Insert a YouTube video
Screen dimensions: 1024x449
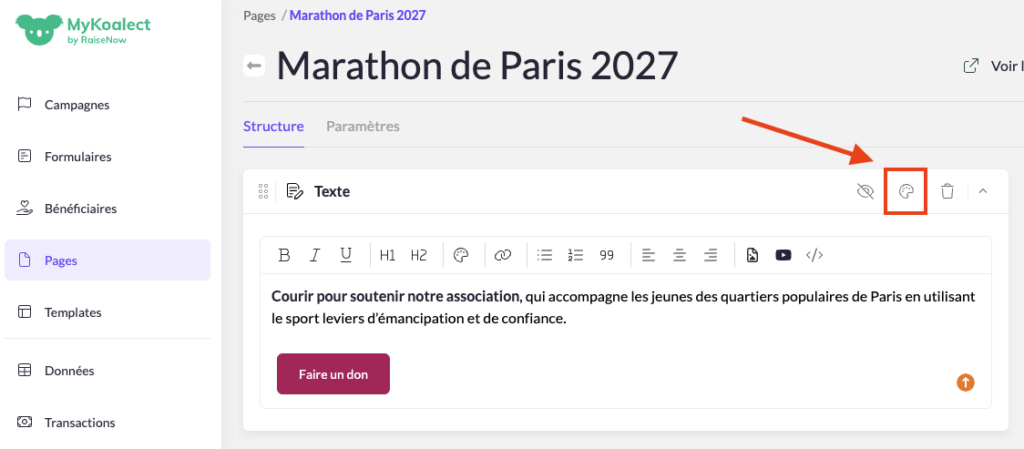783,255
